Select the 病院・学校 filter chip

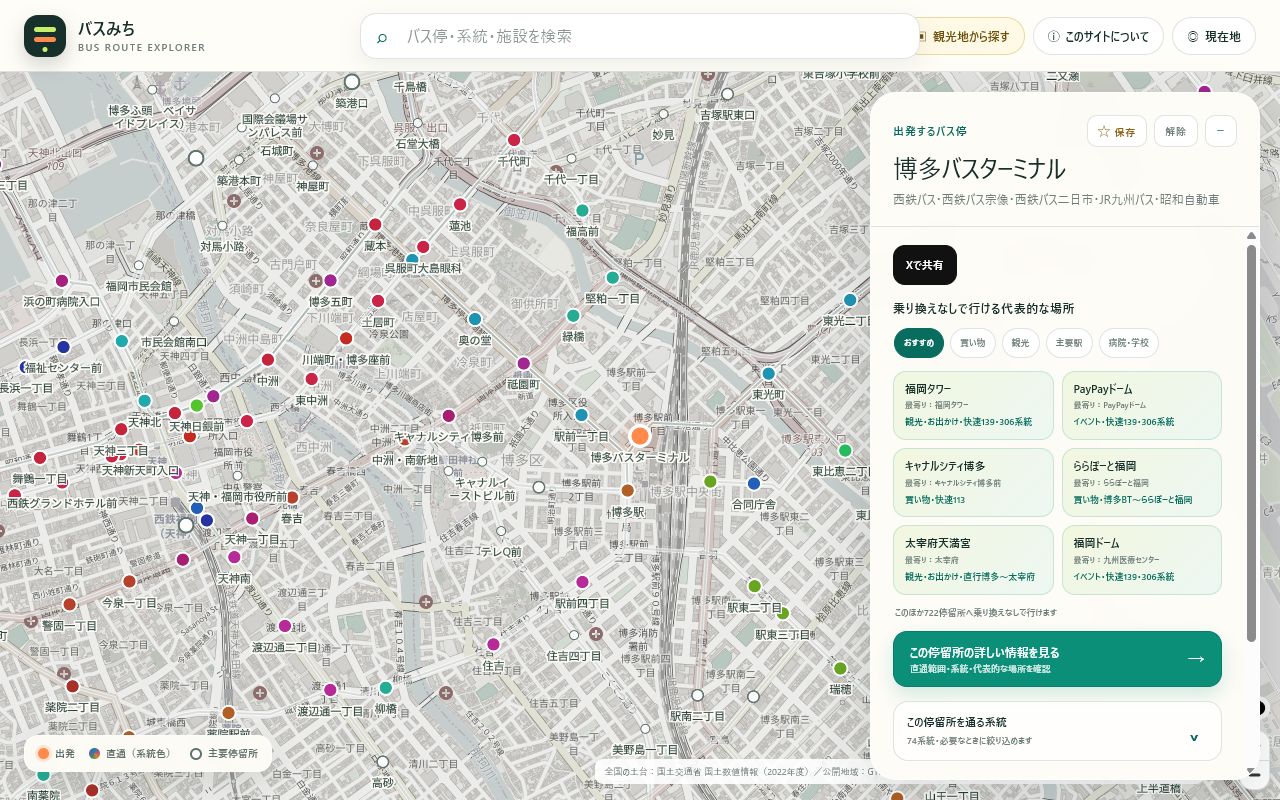click(x=1129, y=343)
